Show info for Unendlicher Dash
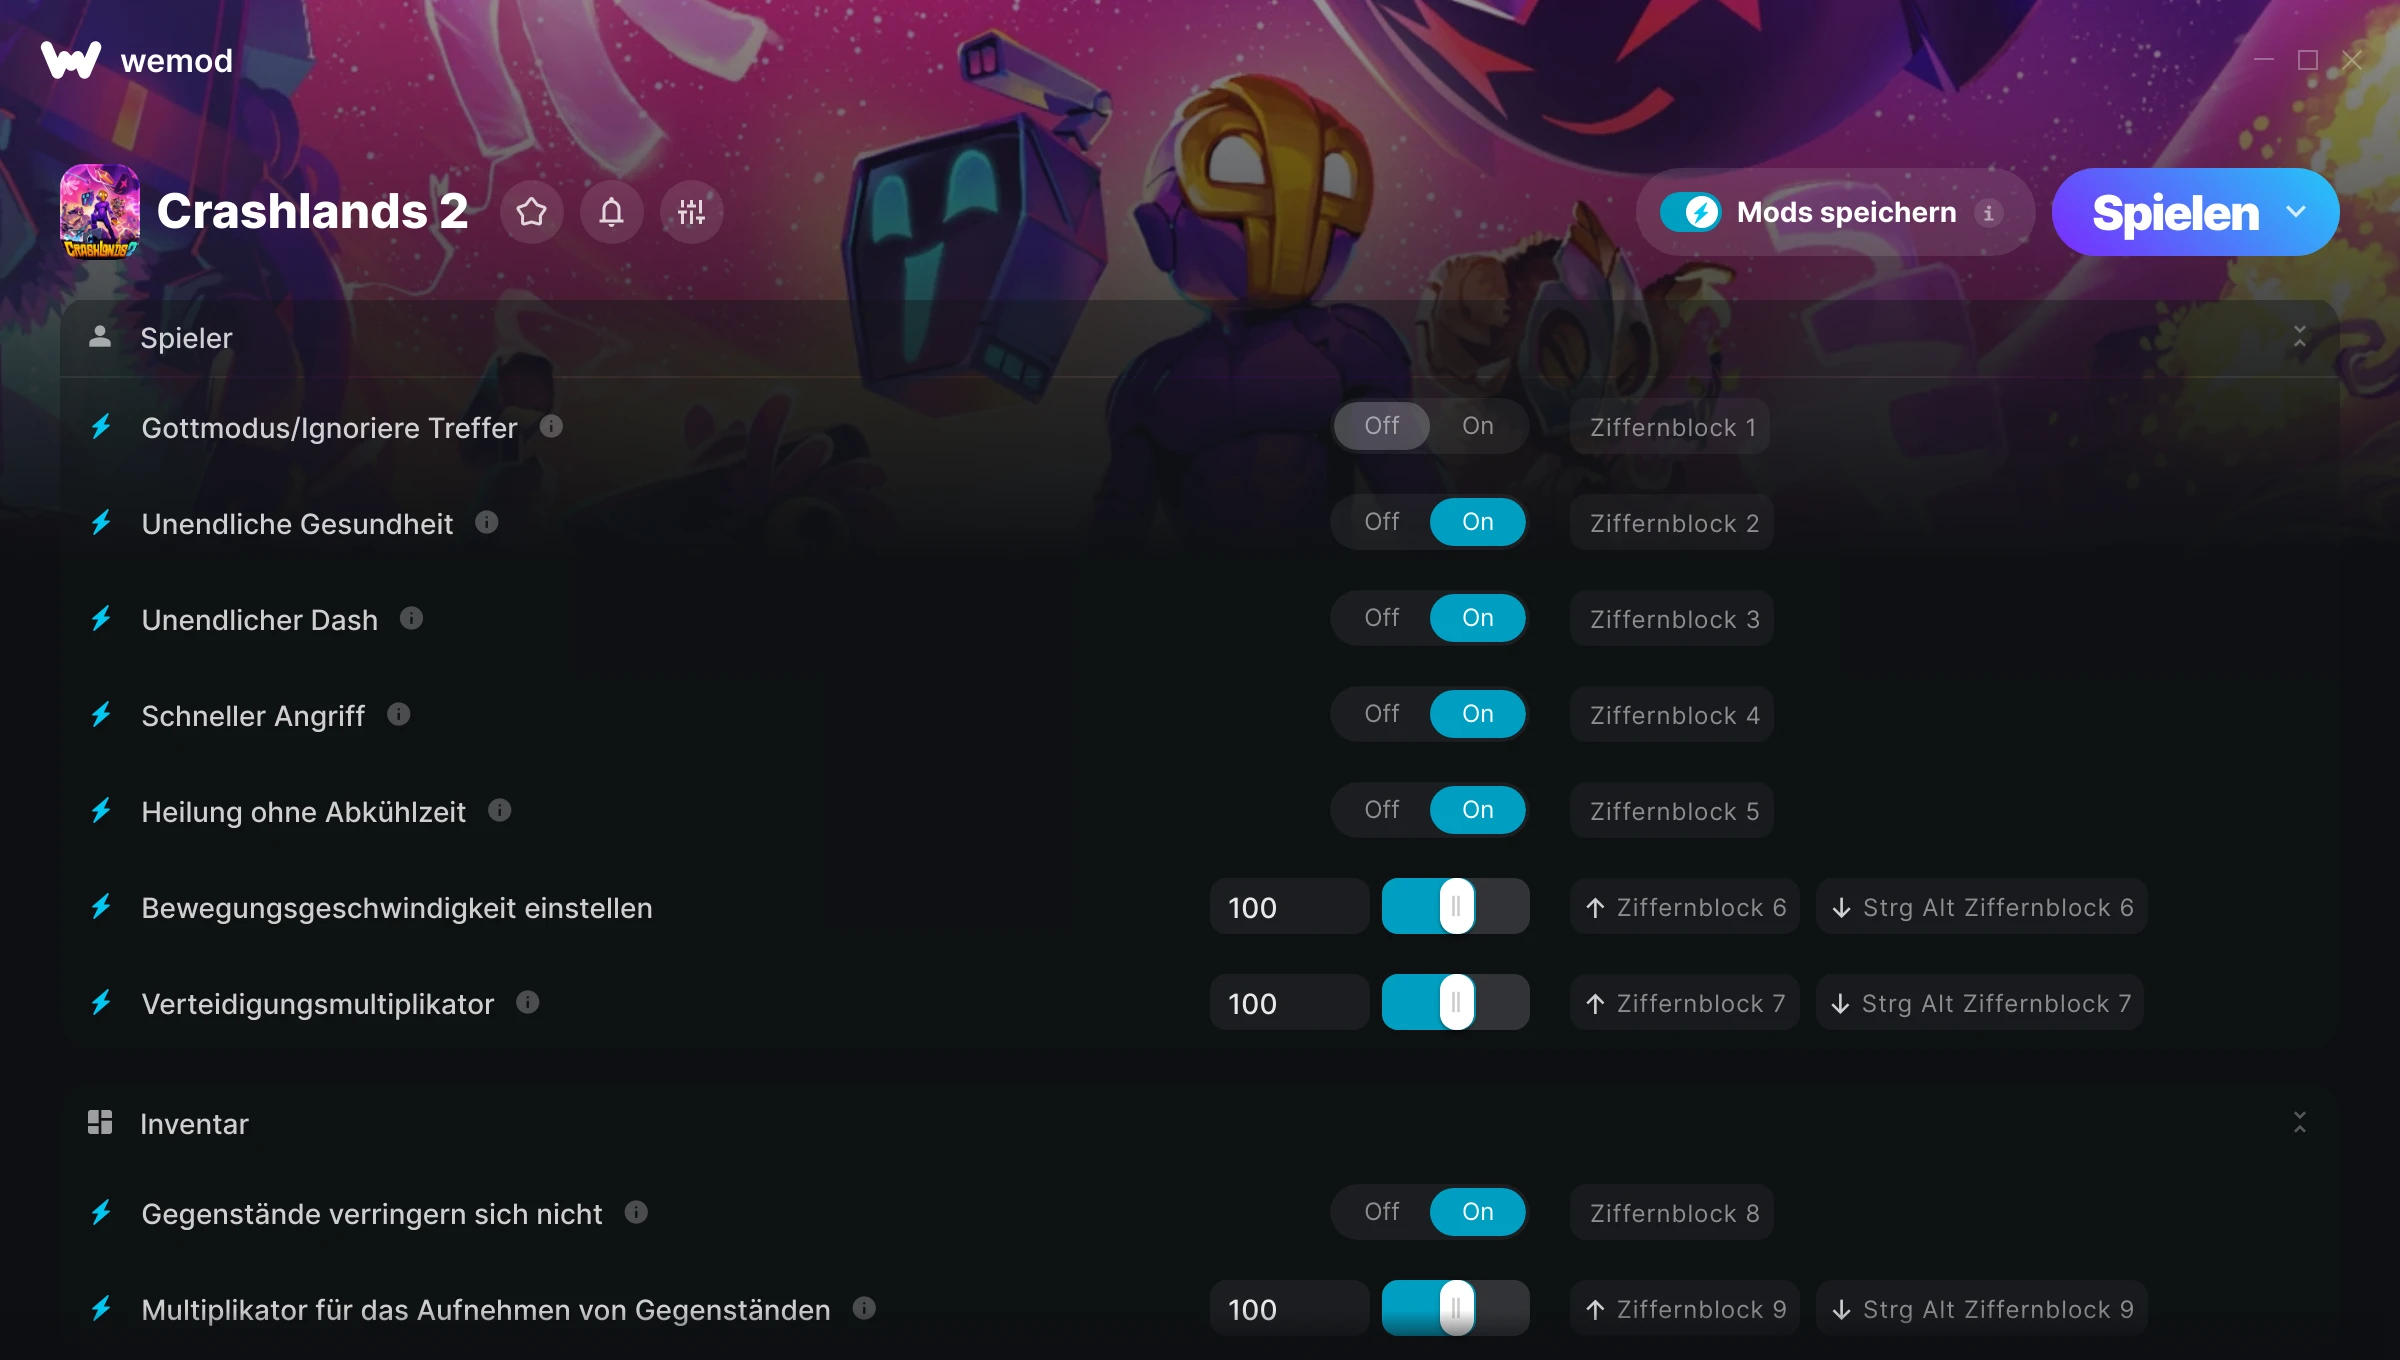The height and width of the screenshot is (1360, 2400). pos(411,619)
